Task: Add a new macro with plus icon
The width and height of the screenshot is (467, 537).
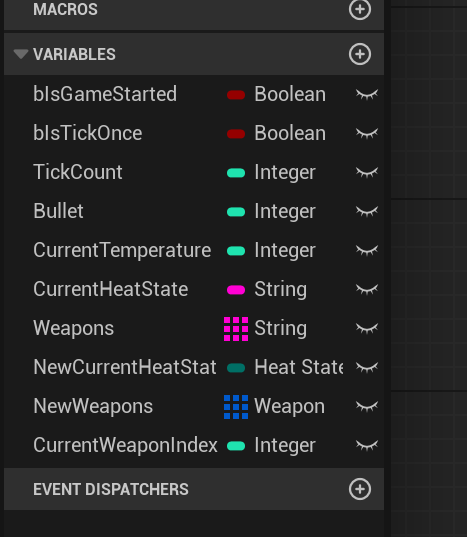Action: [x=359, y=9]
